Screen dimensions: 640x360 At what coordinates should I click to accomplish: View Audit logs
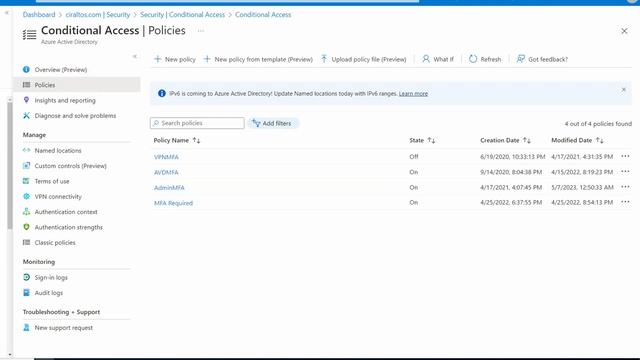[x=49, y=293]
